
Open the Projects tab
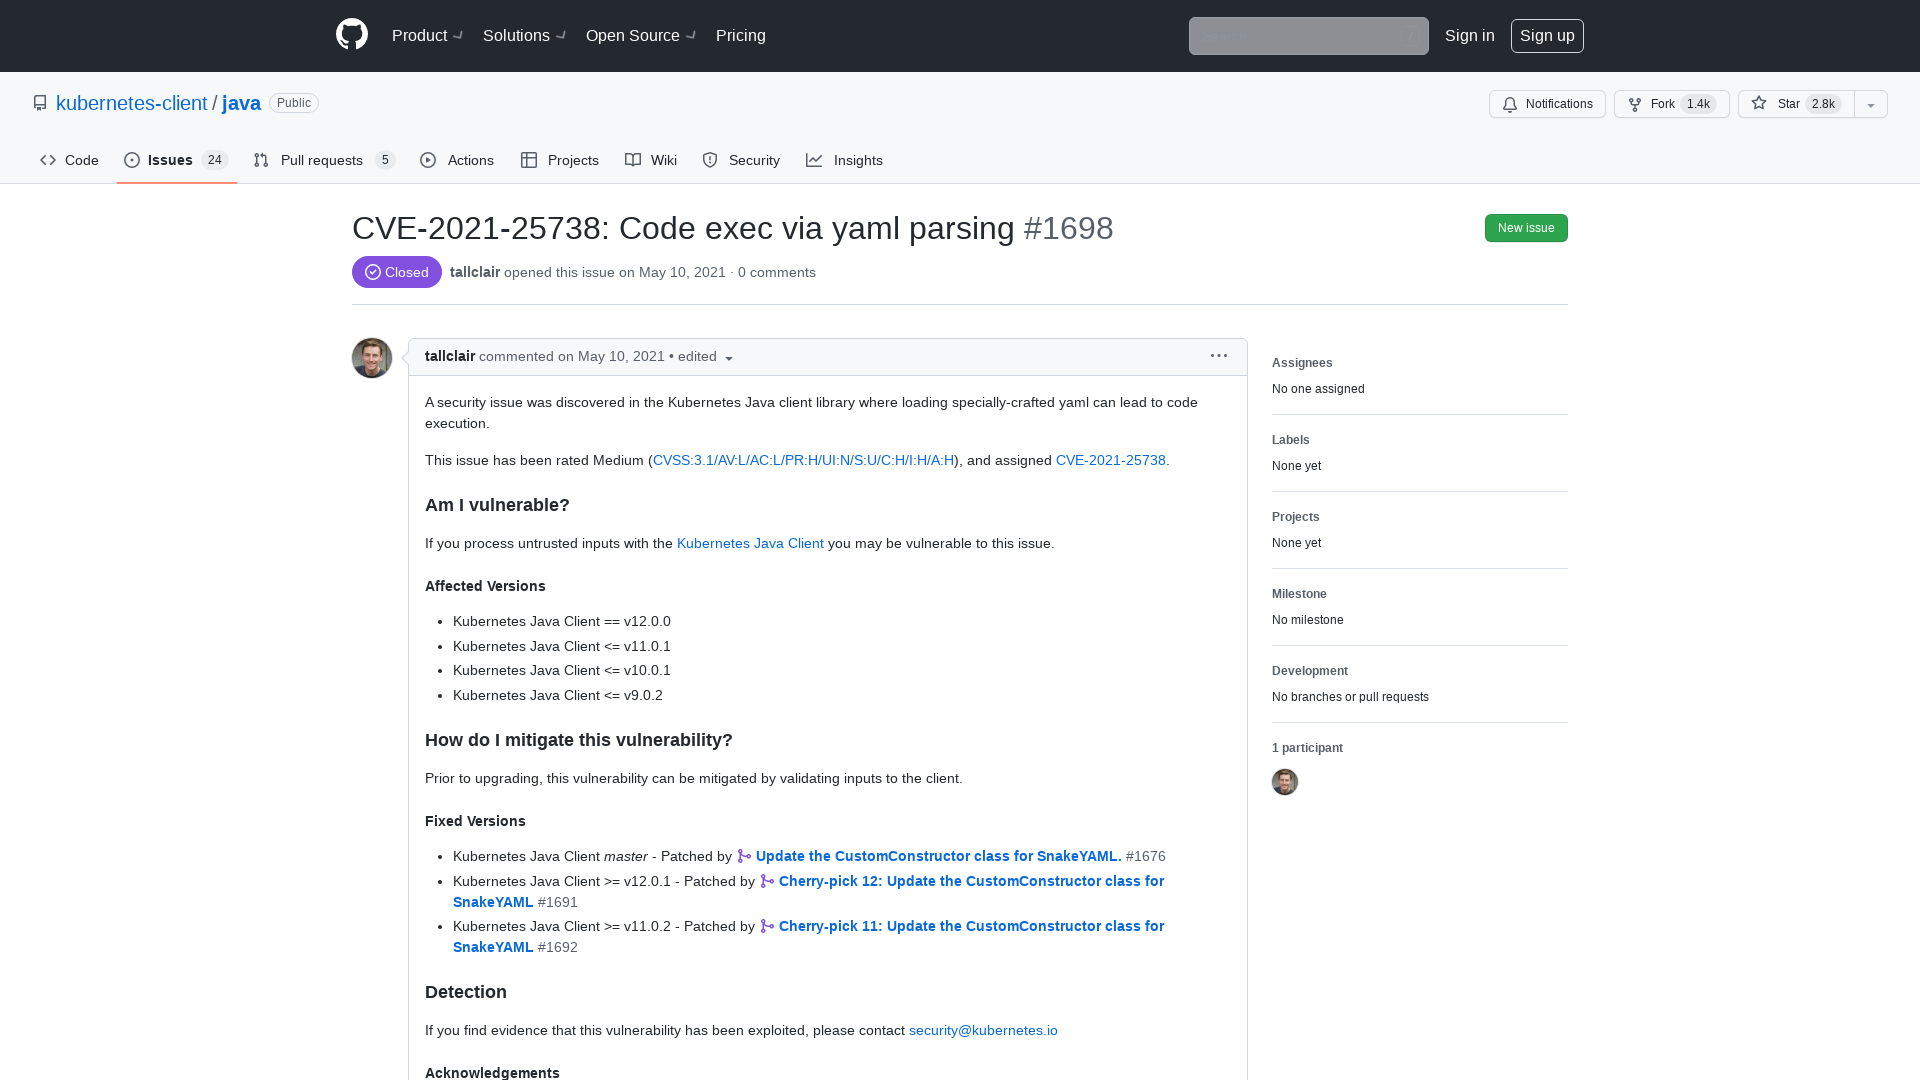pos(560,160)
